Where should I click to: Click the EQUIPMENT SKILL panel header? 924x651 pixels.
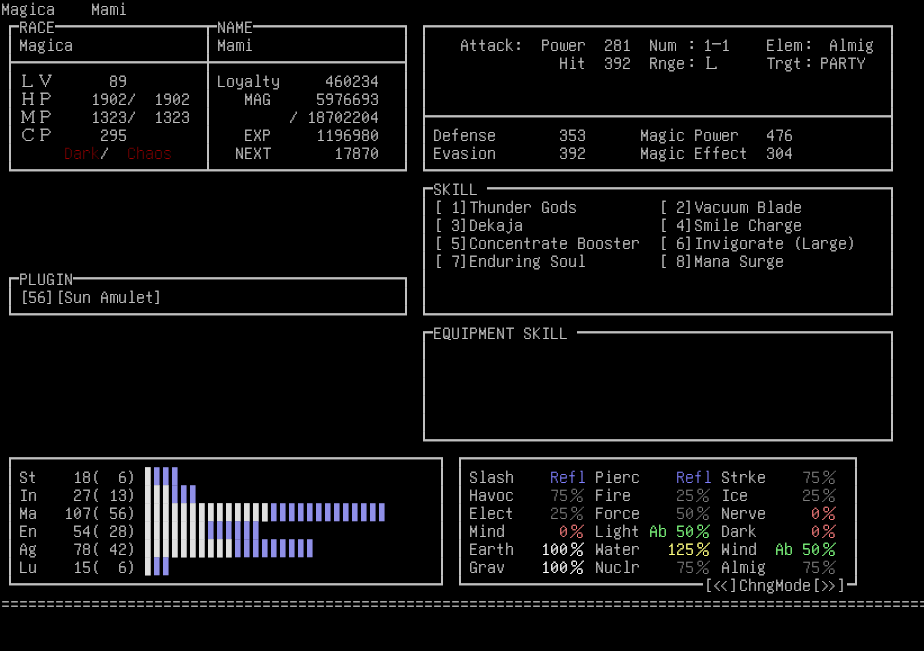500,333
